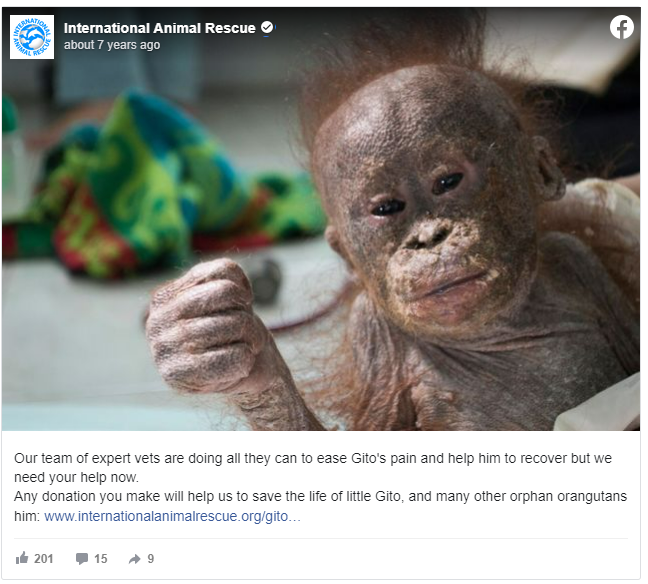View the 9 shares count
This screenshot has width=648, height=584.
(151, 558)
